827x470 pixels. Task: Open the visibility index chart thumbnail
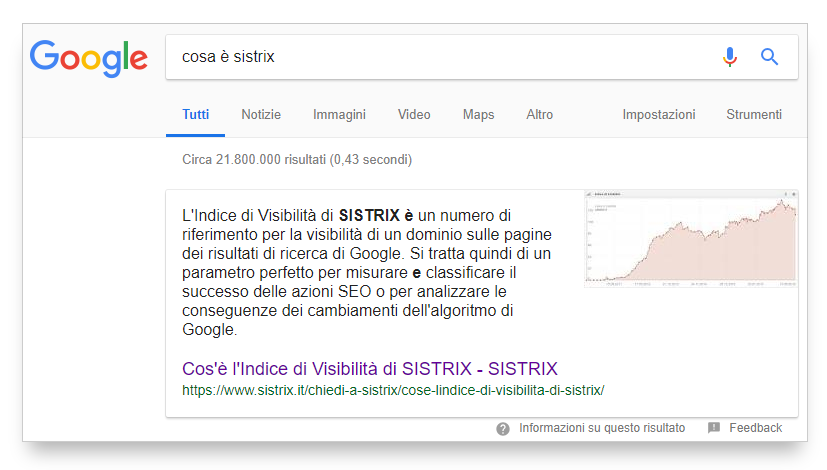click(x=691, y=238)
